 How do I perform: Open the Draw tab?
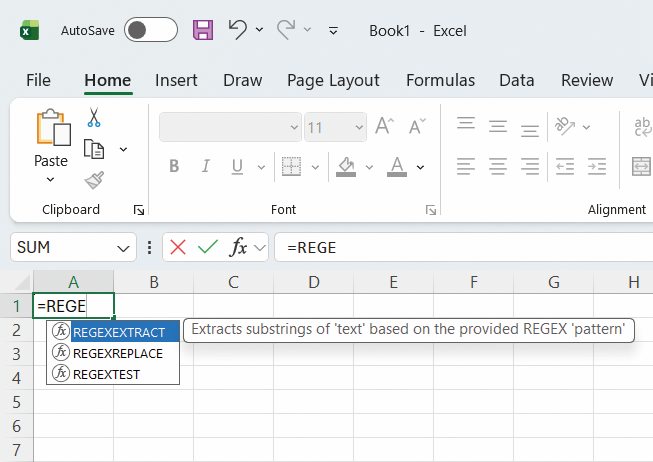click(x=242, y=80)
